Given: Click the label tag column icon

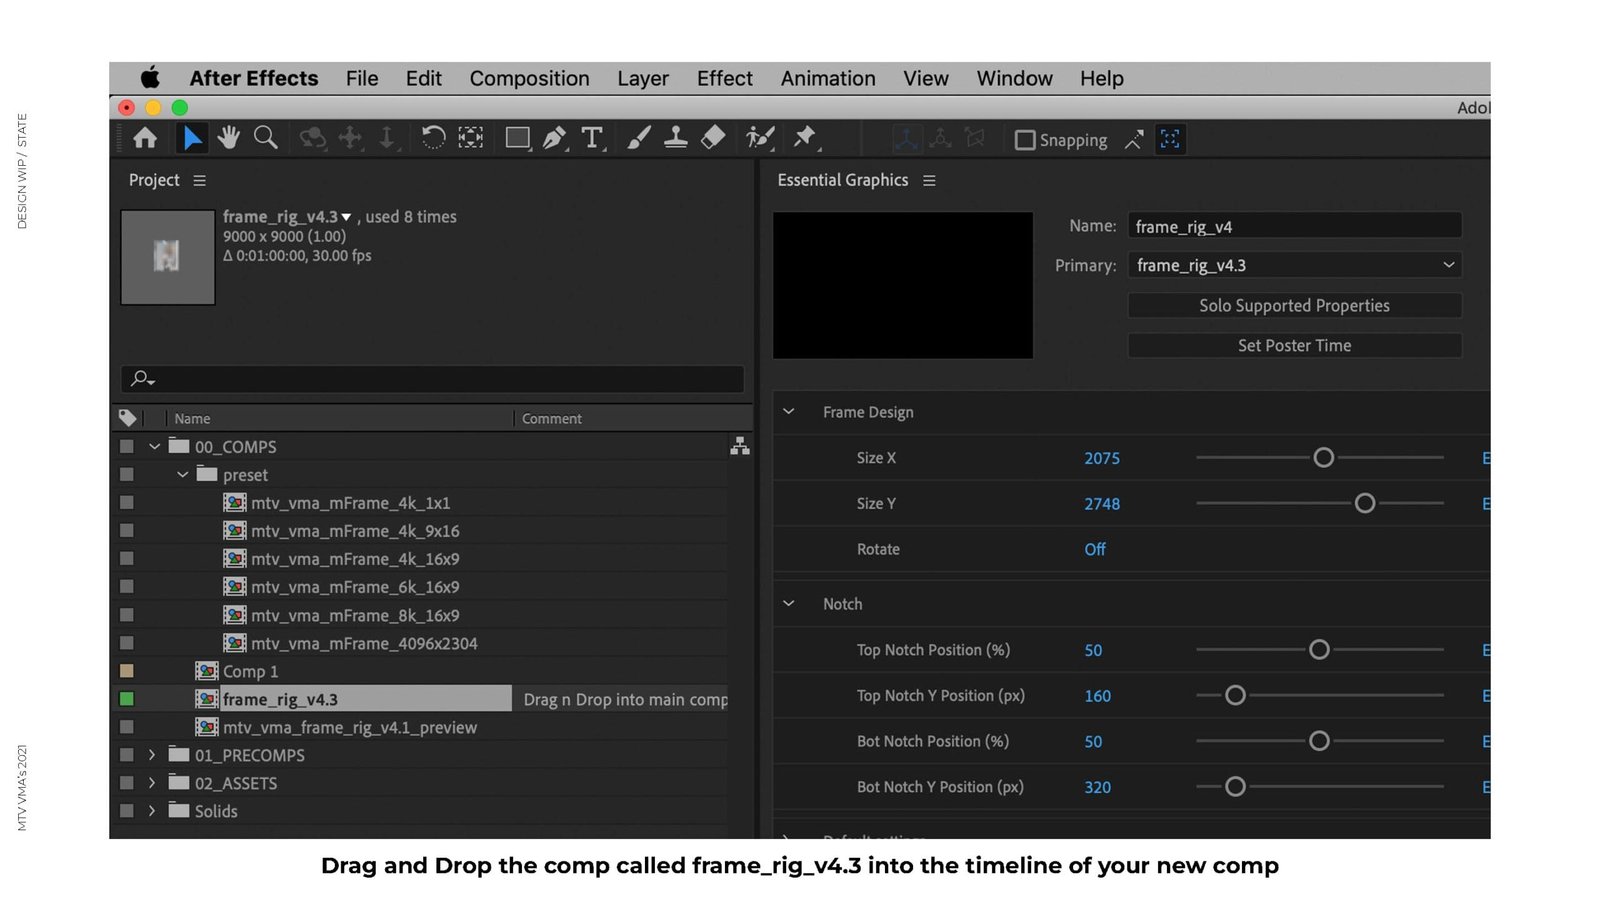Looking at the screenshot, I should (x=128, y=418).
